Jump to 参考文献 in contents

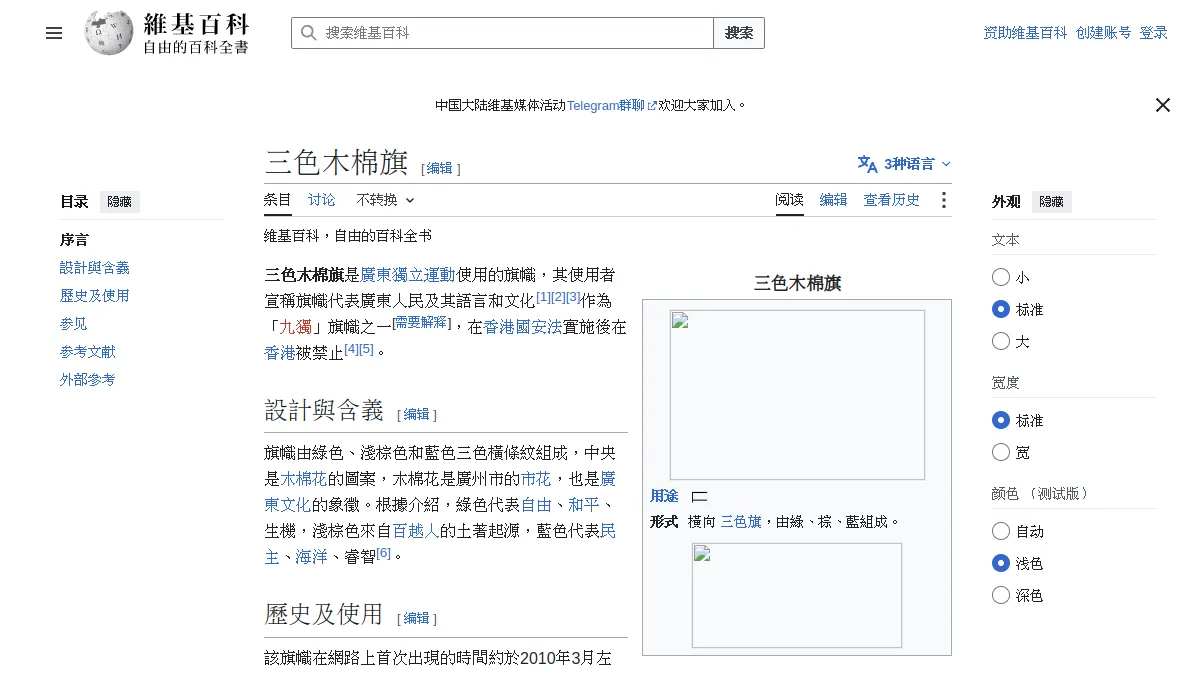pos(88,352)
